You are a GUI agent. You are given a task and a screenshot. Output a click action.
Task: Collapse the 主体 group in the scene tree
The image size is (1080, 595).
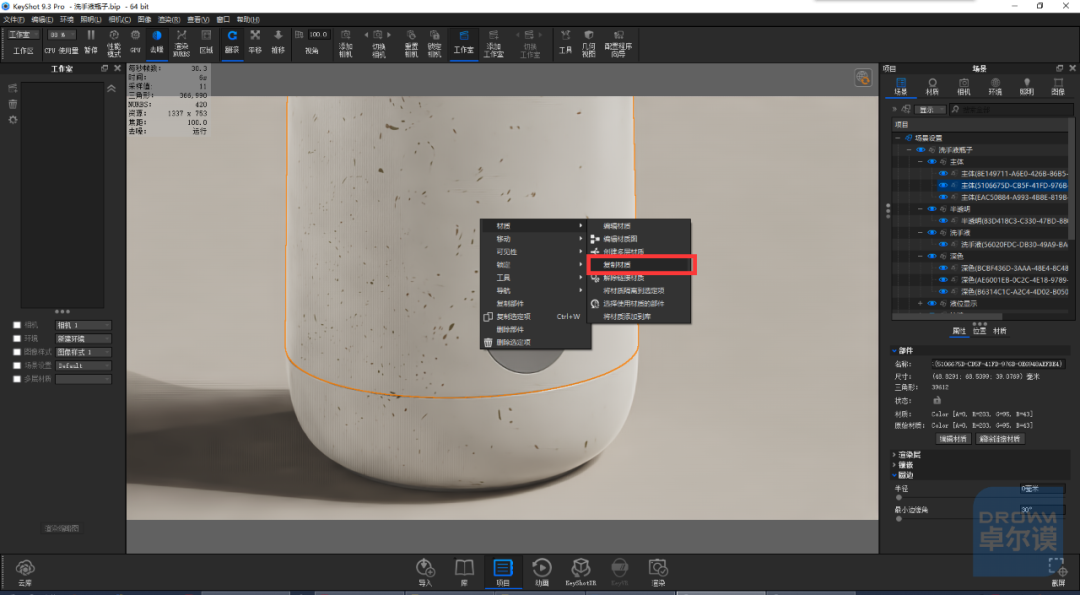920,162
